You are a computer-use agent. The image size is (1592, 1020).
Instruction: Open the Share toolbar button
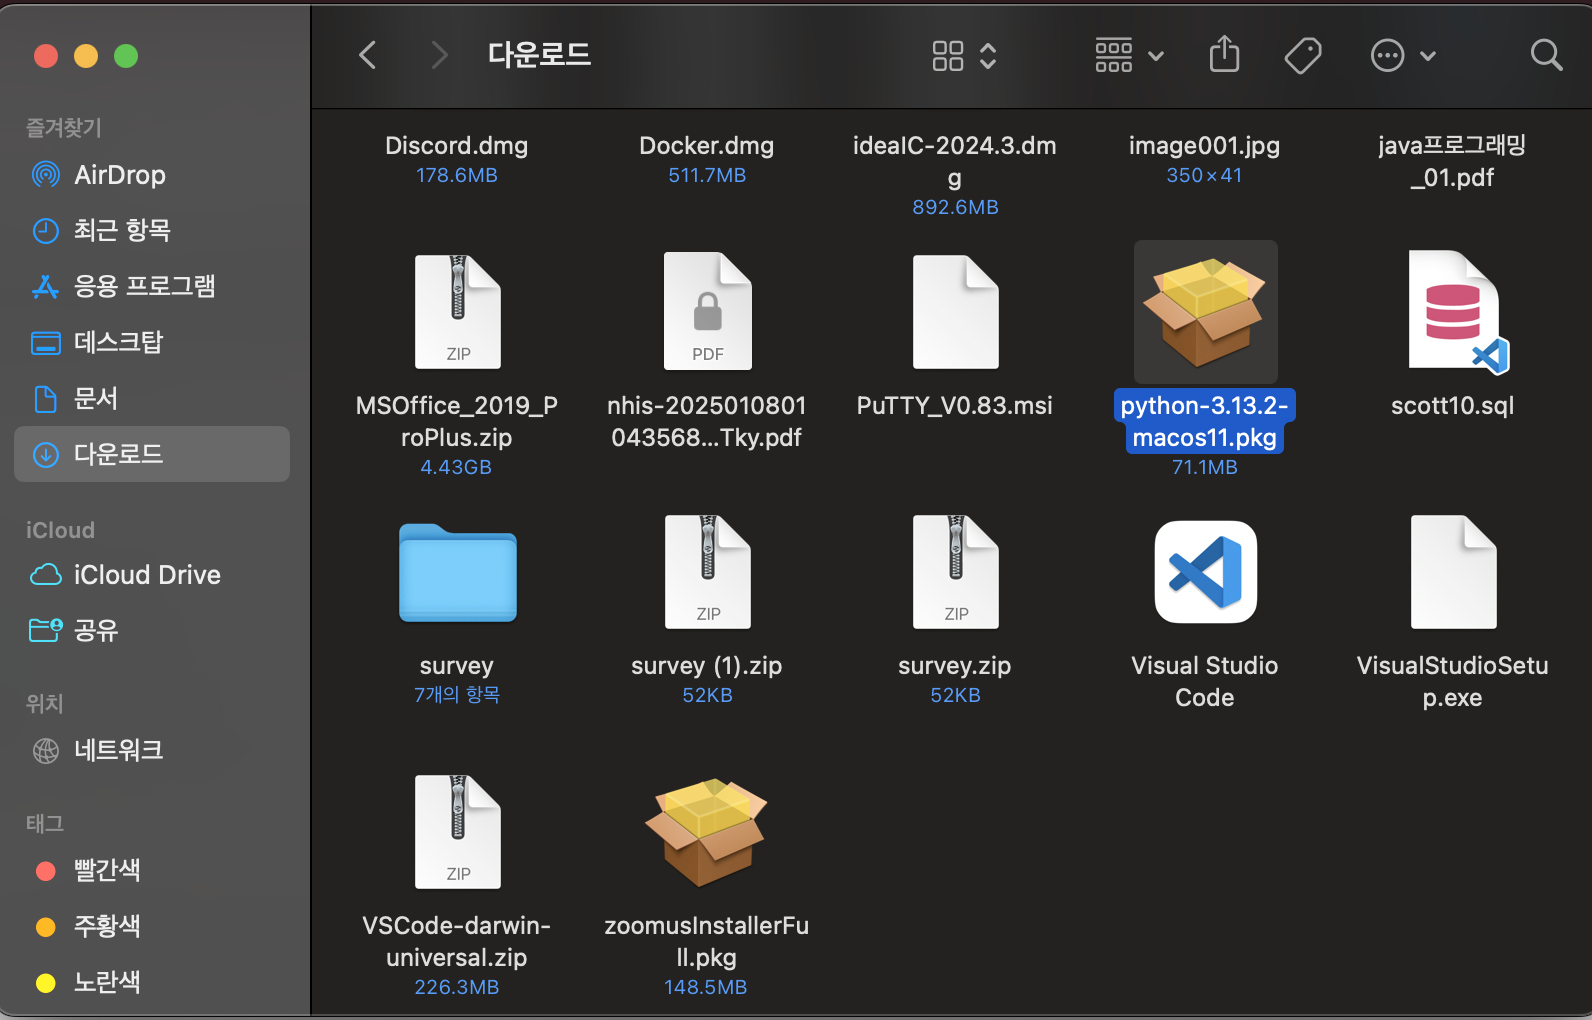(x=1224, y=54)
